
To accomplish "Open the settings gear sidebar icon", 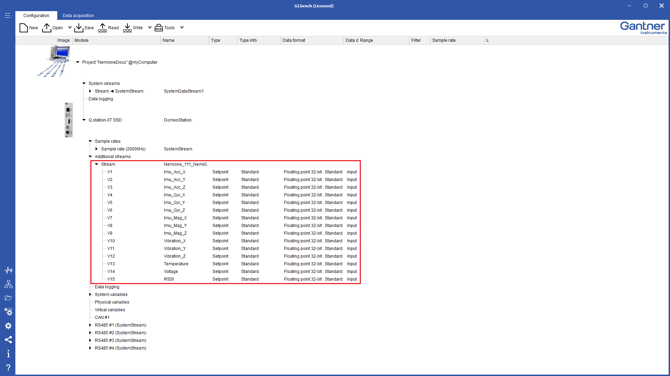I will pyautogui.click(x=8, y=326).
